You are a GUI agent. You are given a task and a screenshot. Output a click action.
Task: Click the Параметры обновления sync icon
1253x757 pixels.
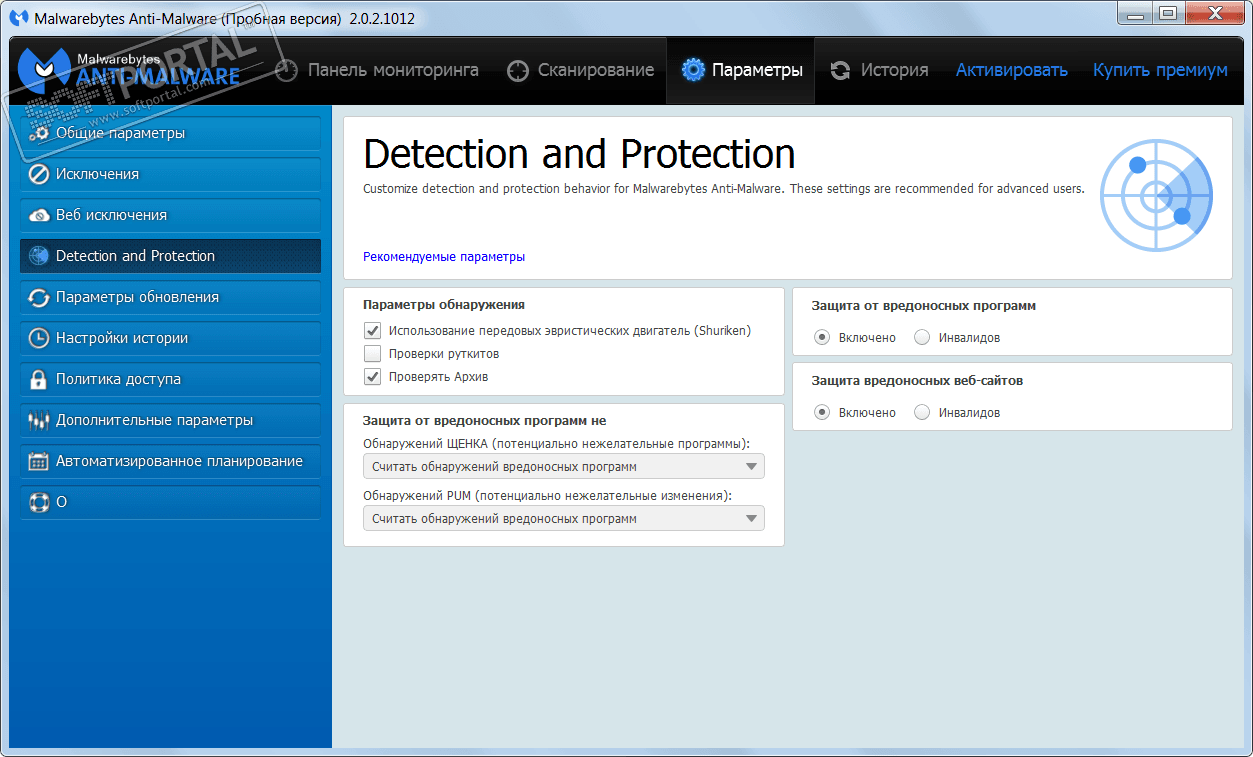coord(39,297)
